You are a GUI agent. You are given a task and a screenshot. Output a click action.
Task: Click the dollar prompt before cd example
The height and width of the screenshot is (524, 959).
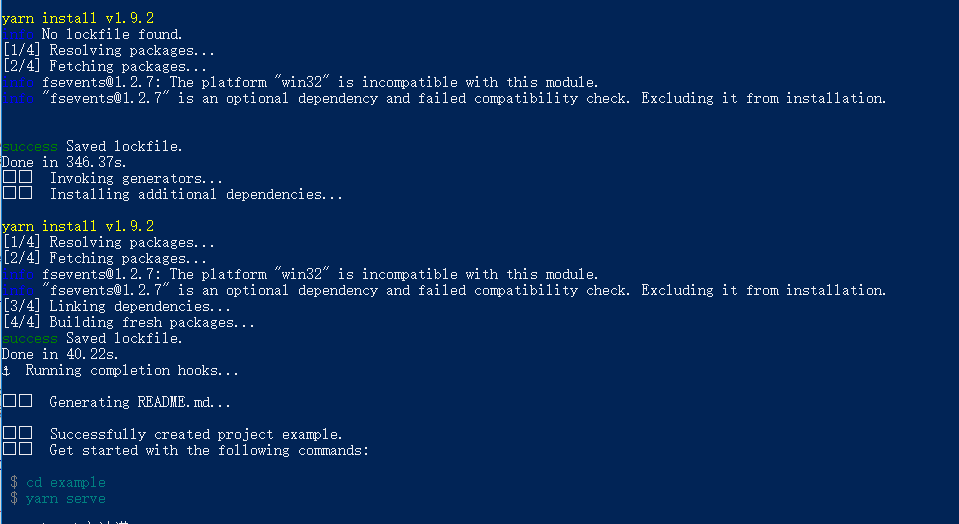coord(14,482)
